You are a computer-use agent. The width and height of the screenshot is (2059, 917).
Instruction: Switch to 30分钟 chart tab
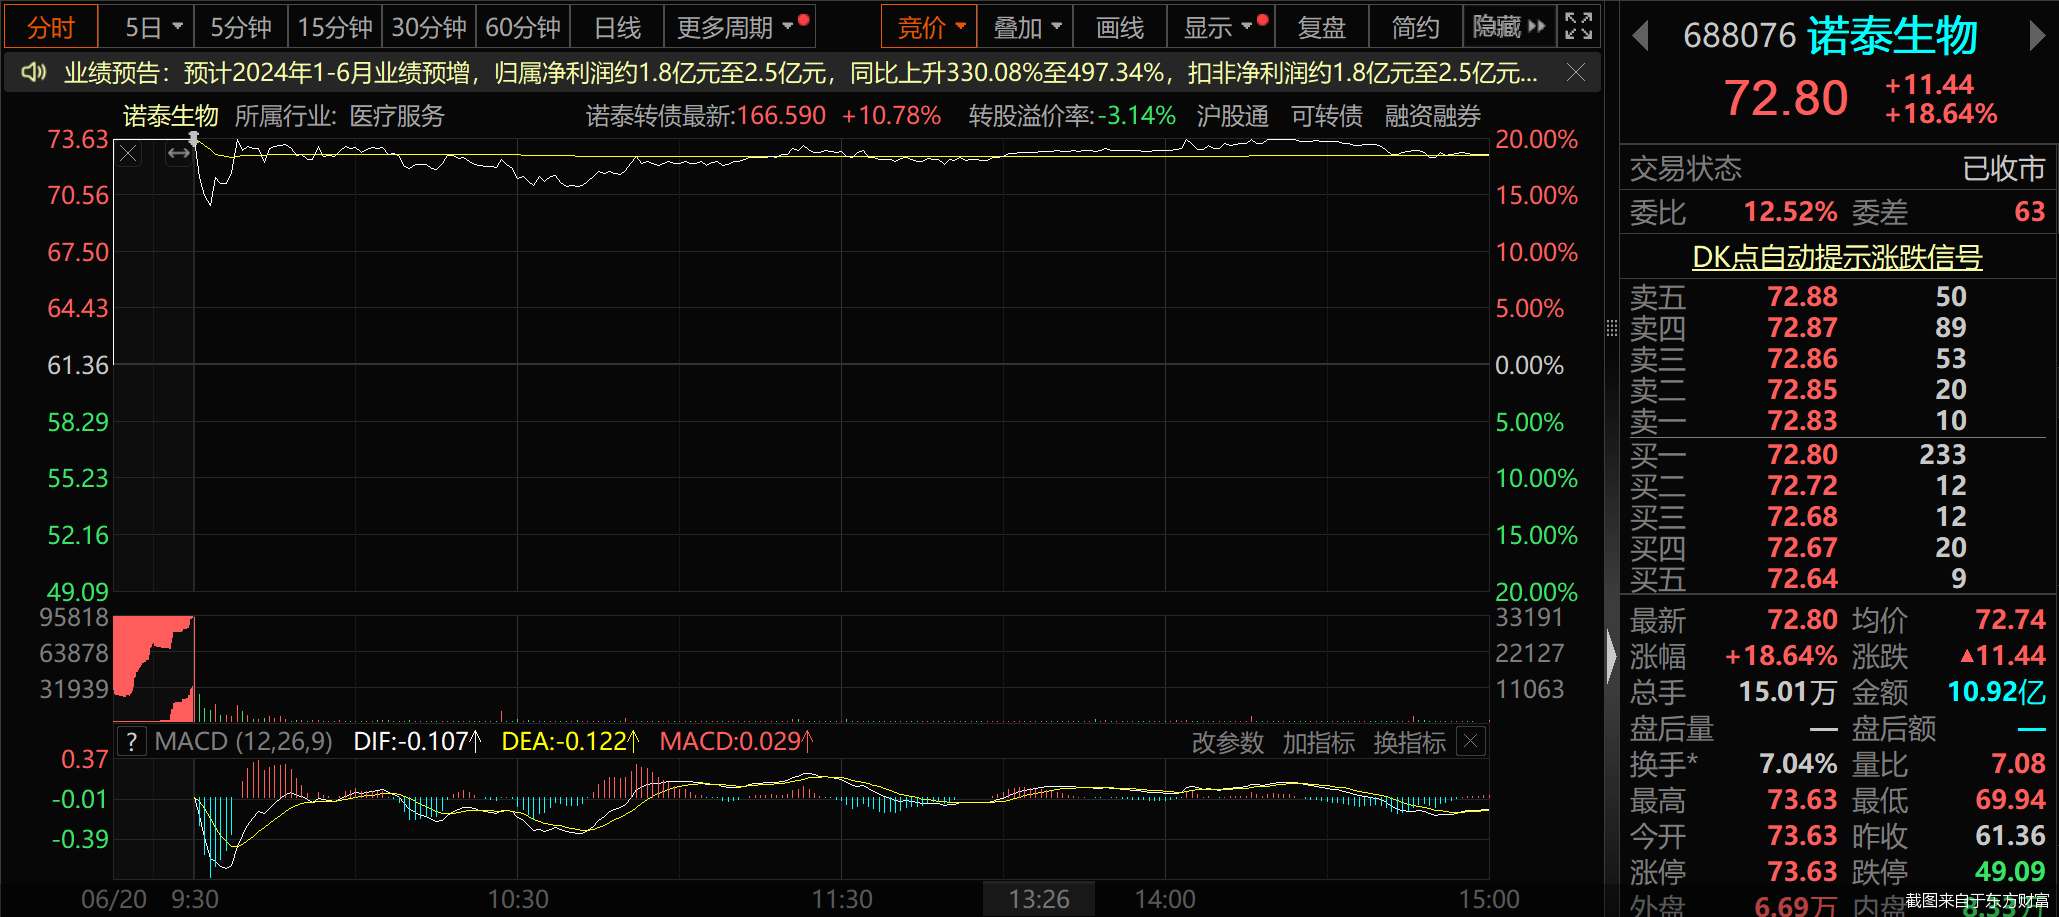tap(429, 27)
